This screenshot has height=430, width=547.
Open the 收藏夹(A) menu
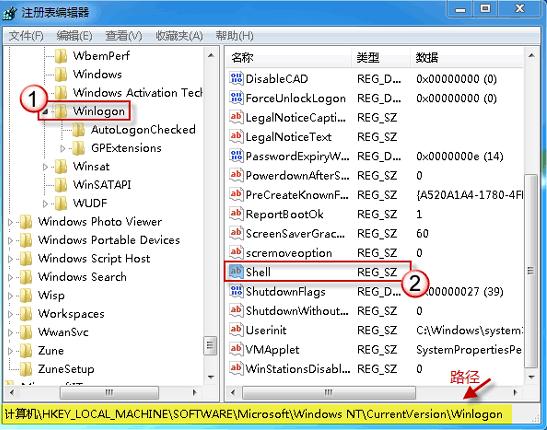click(179, 36)
